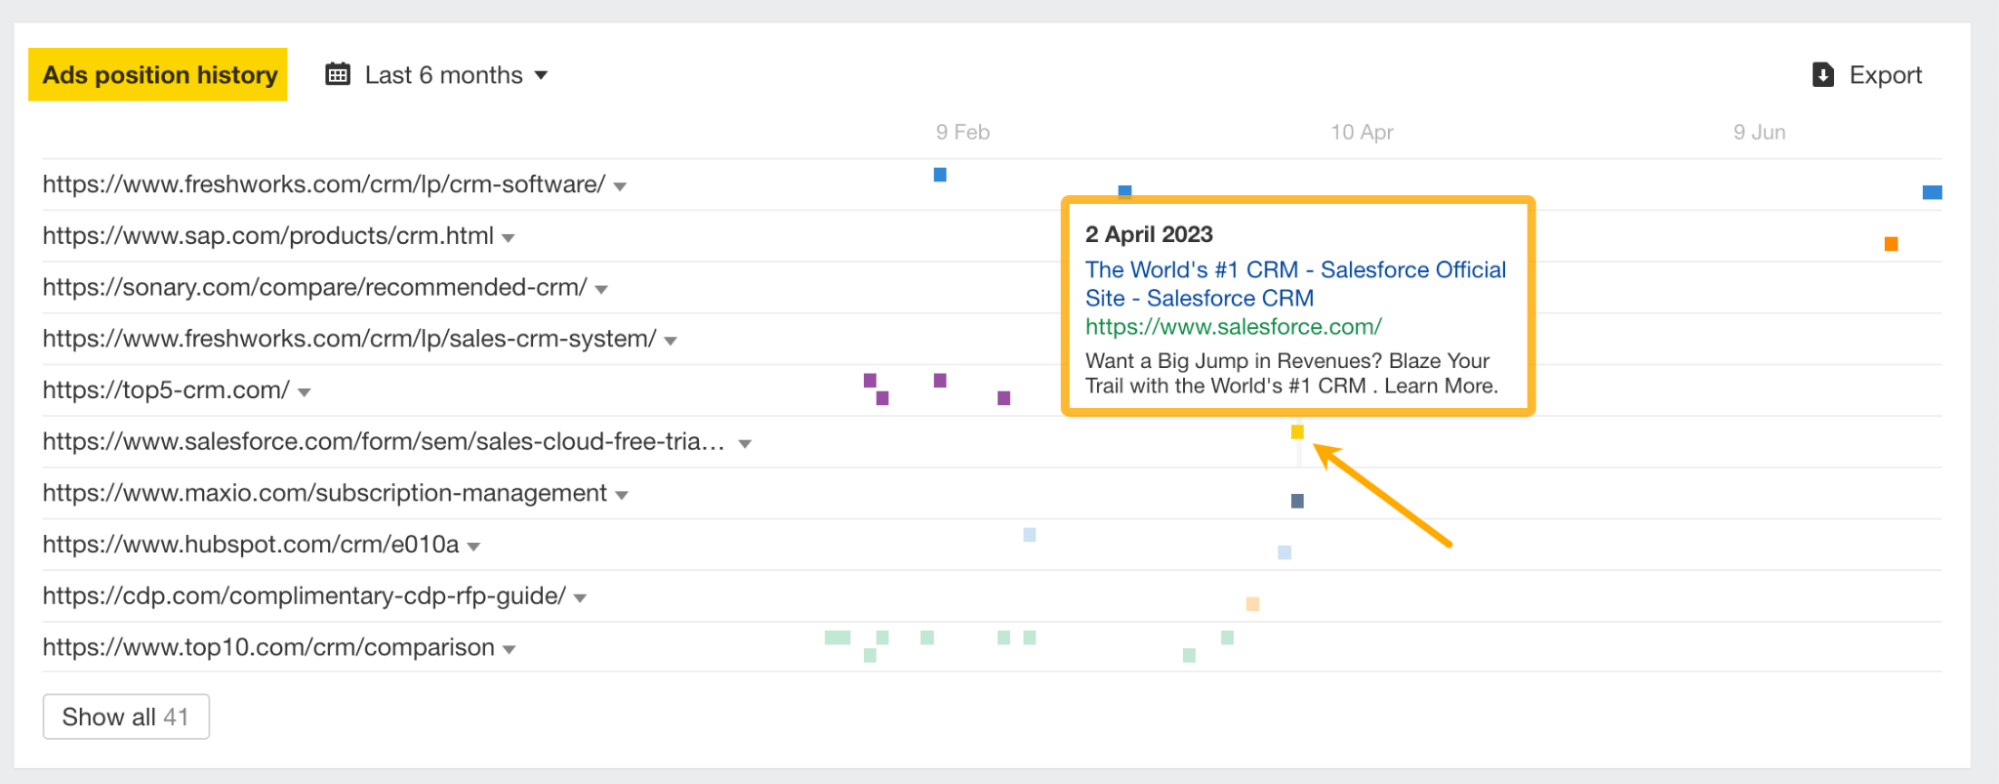Select the yellow ad marker indicated by the arrow
The width and height of the screenshot is (1999, 784).
click(1297, 432)
